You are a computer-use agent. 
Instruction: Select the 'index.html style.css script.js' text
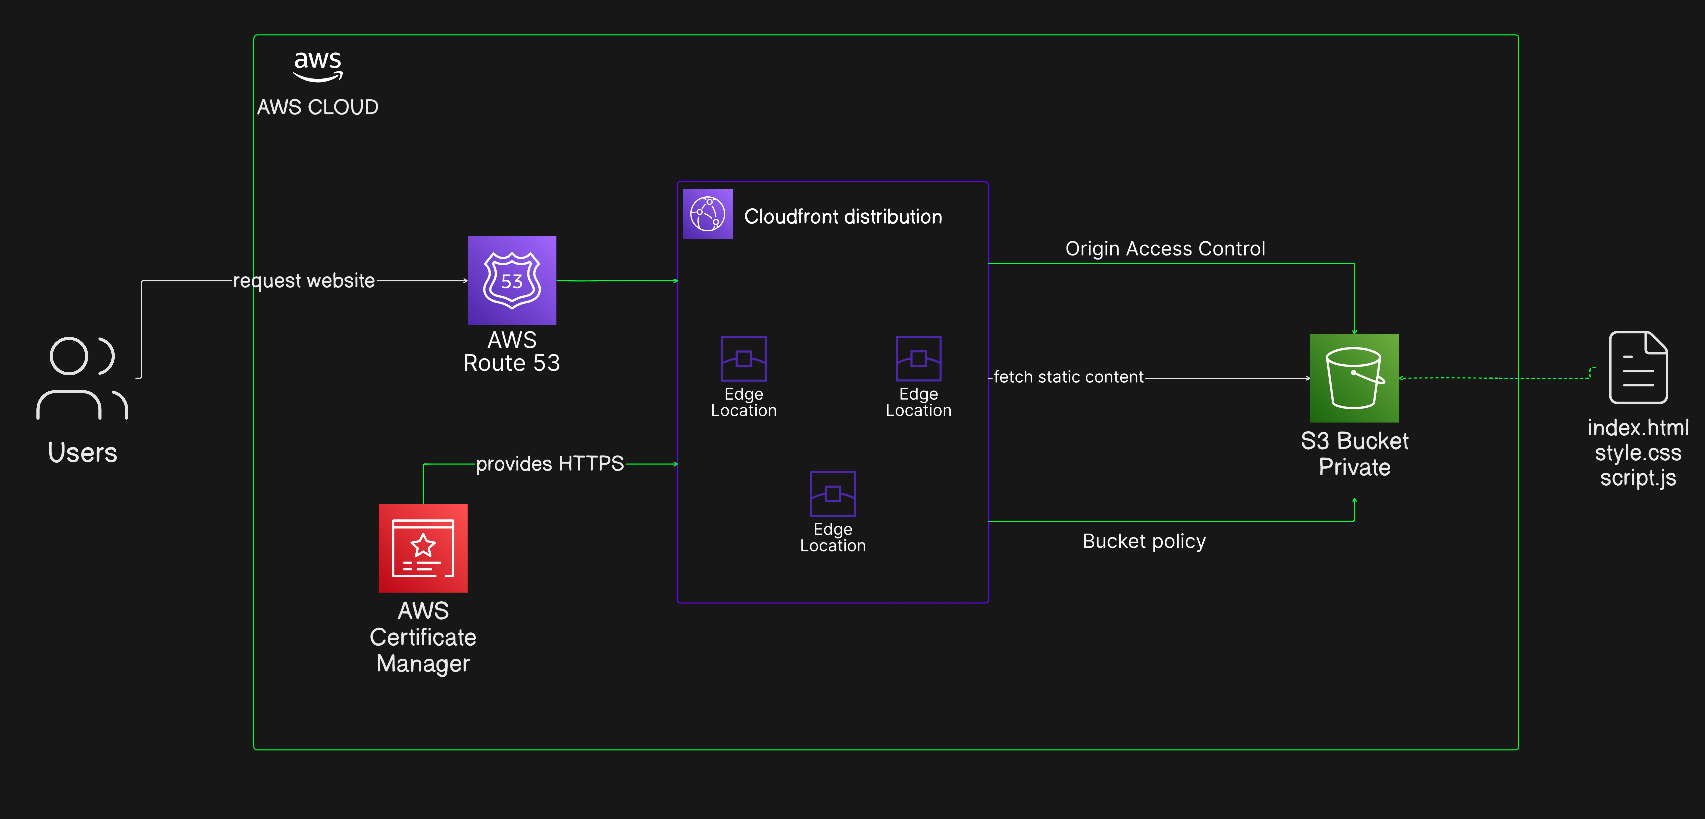point(1638,453)
